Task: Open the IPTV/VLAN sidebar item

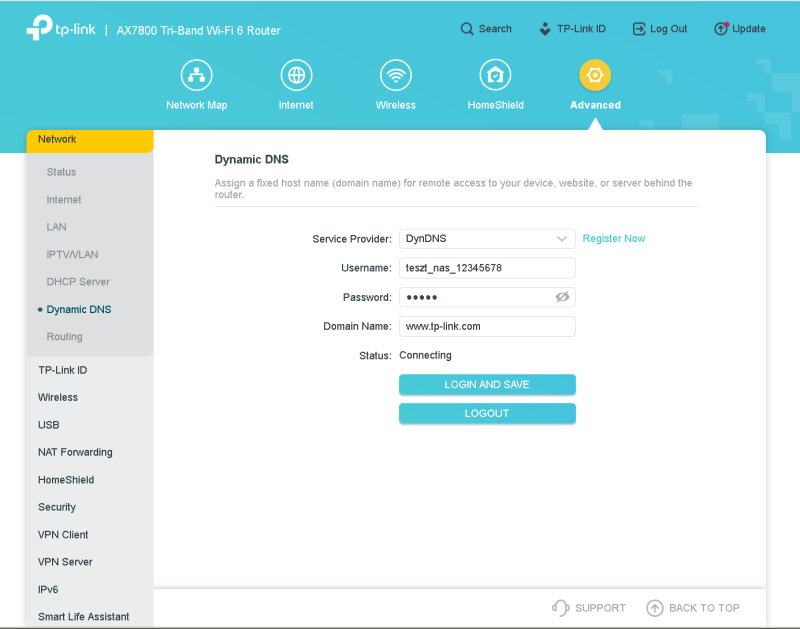Action: 72,254
